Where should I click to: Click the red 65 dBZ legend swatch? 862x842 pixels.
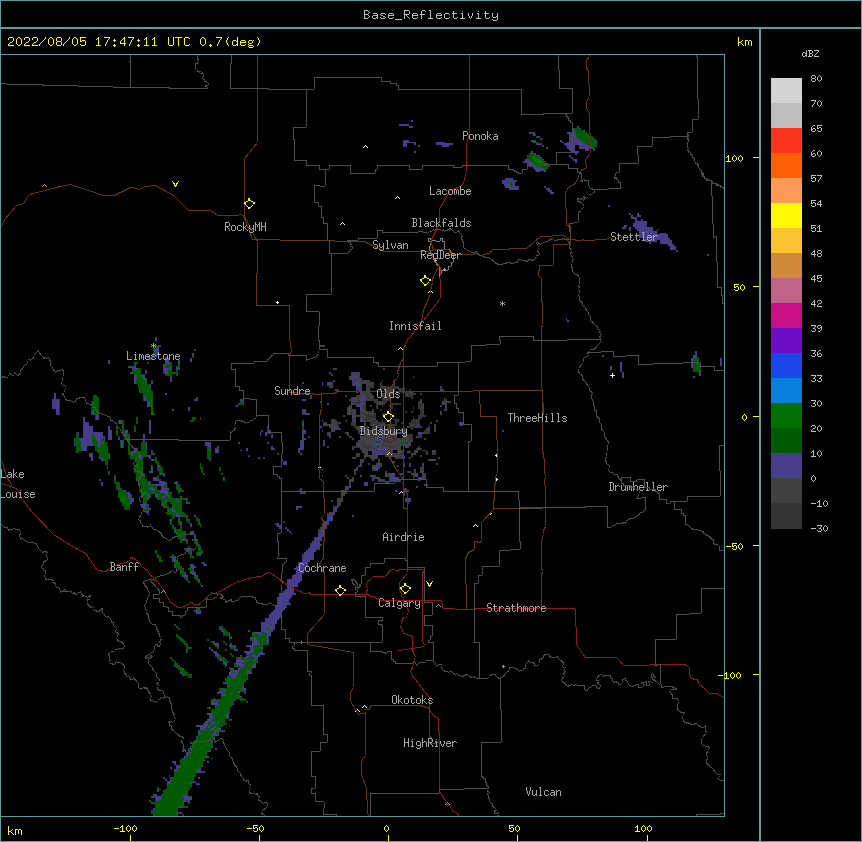(786, 140)
